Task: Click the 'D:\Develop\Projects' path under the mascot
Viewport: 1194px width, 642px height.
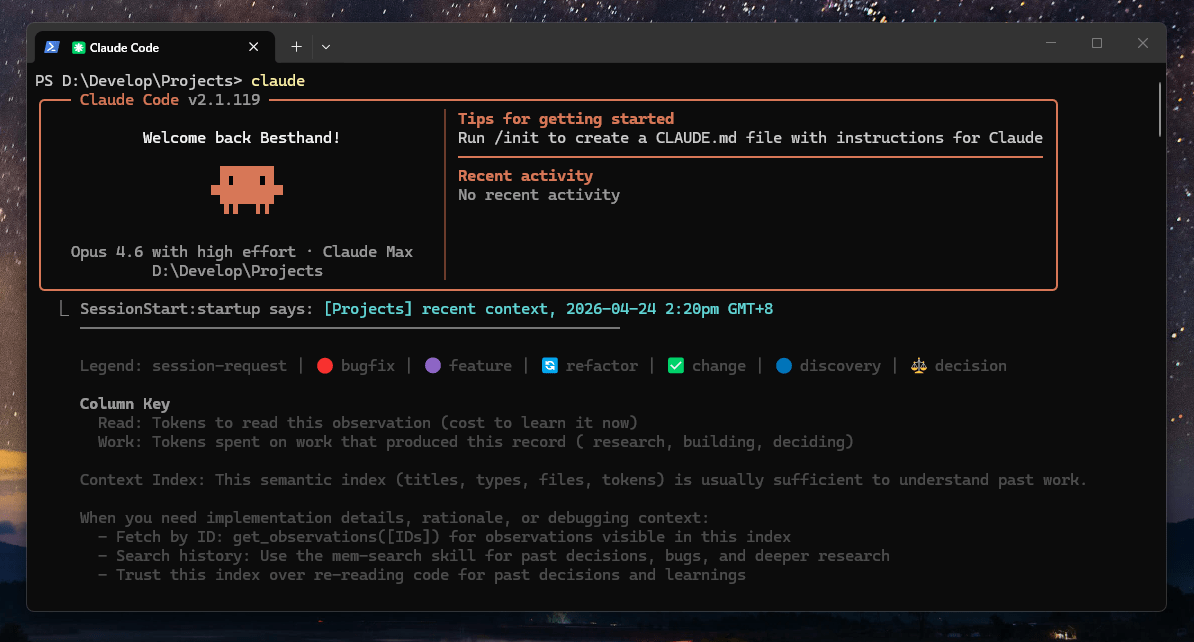Action: pyautogui.click(x=237, y=271)
